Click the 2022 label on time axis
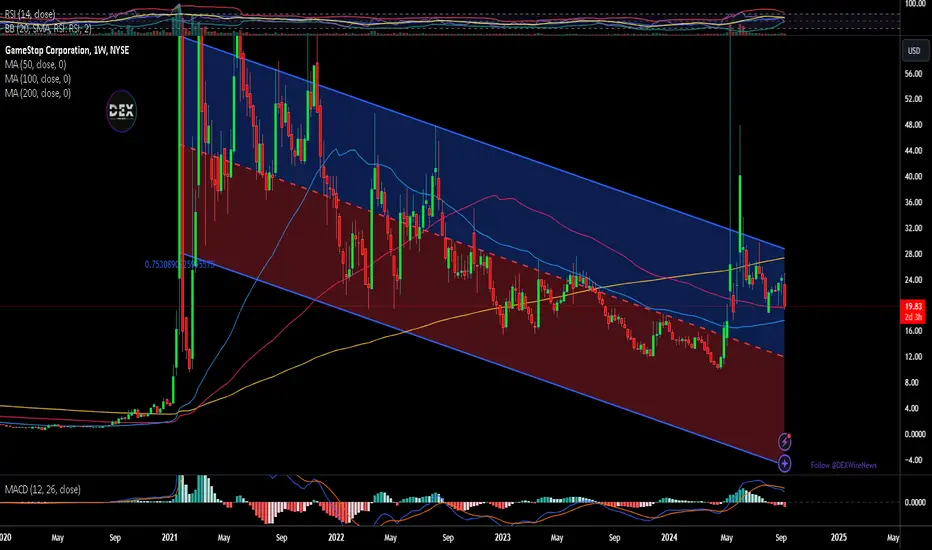The image size is (932, 550). (336, 538)
